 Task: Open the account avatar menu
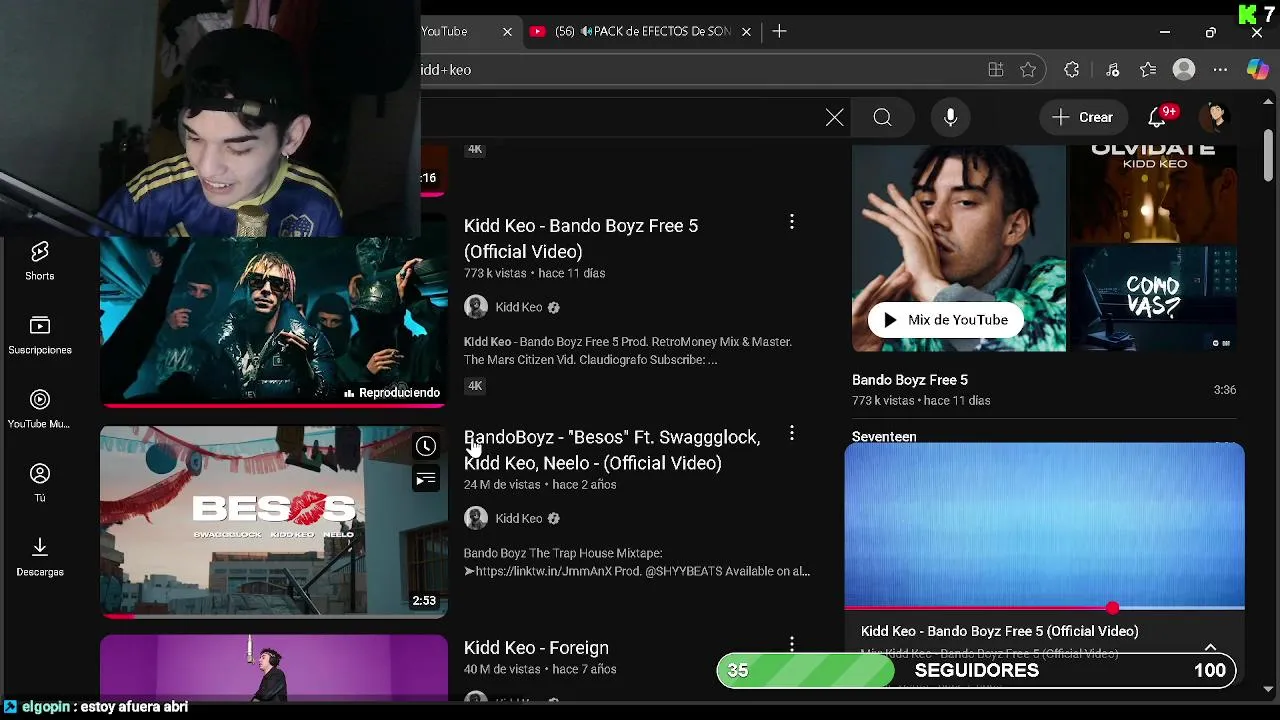[1216, 117]
